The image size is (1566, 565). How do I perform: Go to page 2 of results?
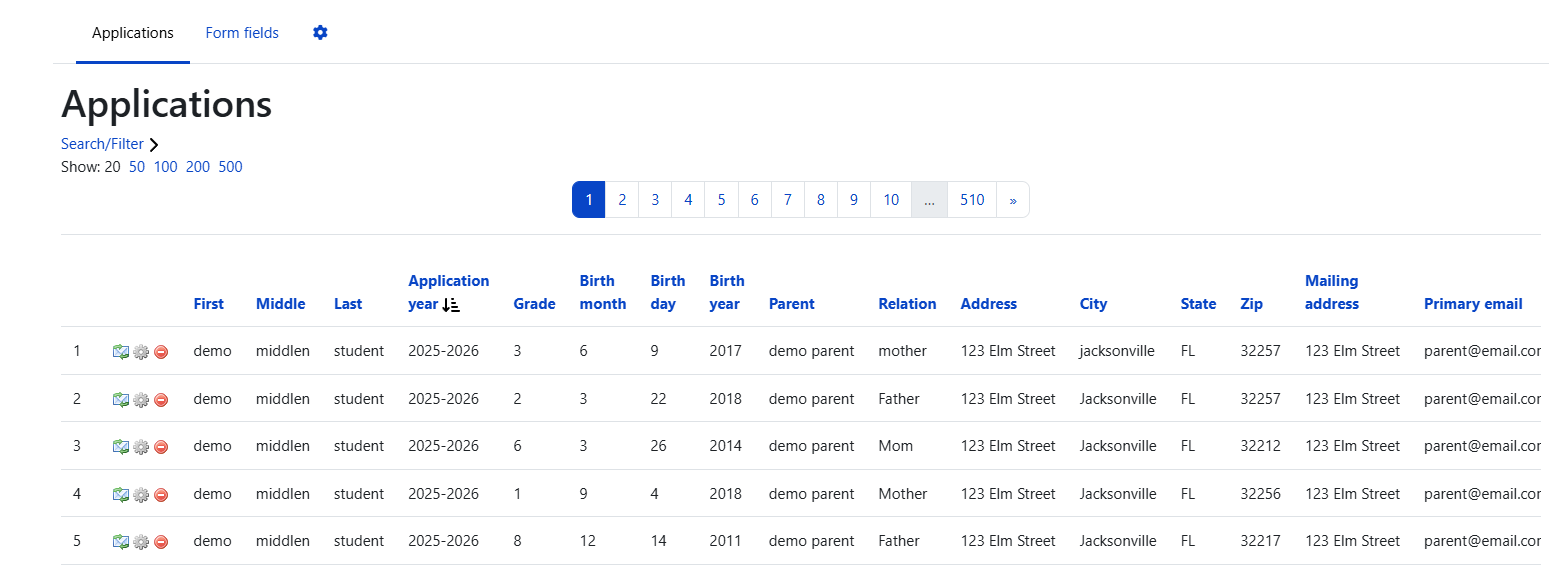tap(622, 200)
